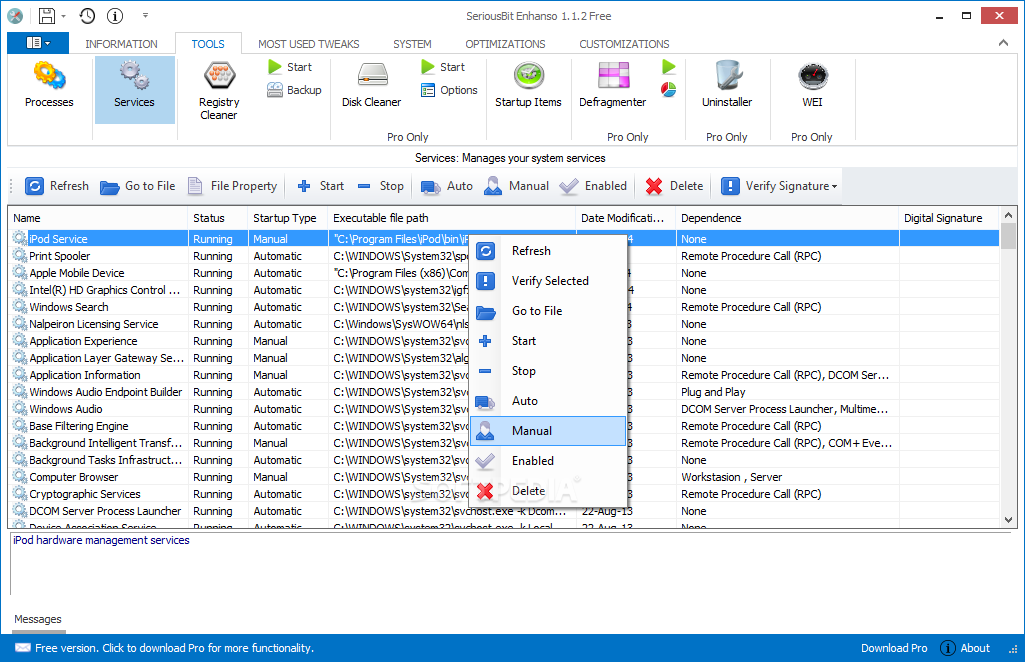Click the About link in status bar
1025x662 pixels.
pos(966,648)
